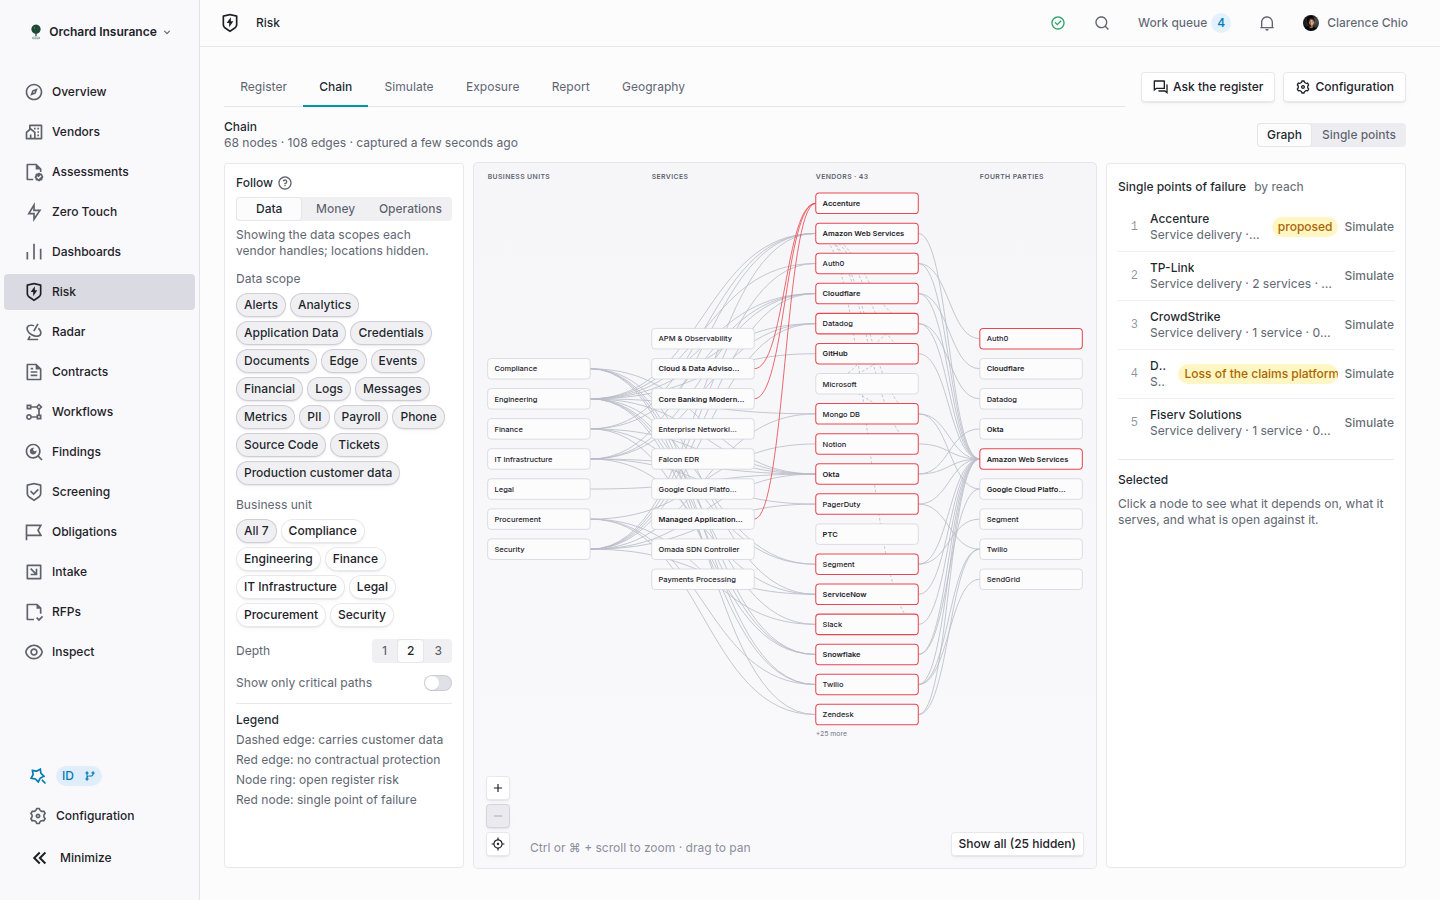Select the Payroll data scope chip
Screen dimensions: 1440x900
click(361, 417)
